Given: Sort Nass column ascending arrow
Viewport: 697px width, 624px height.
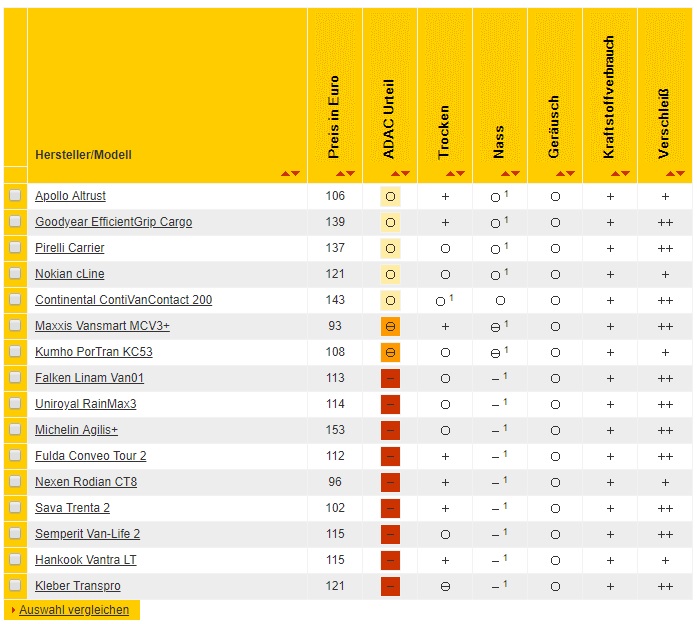Looking at the screenshot, I should click(x=505, y=173).
